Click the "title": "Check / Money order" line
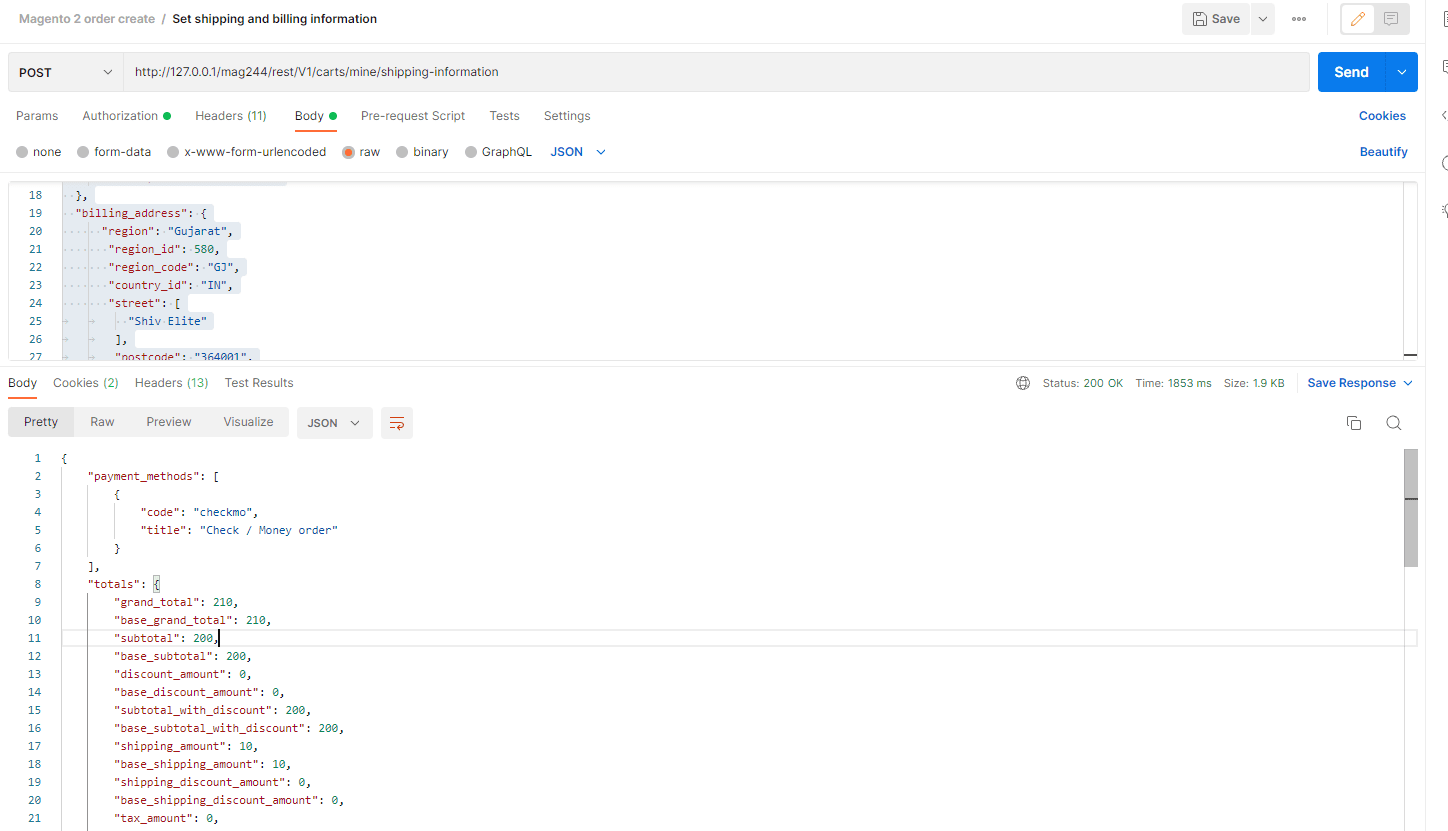 [x=239, y=530]
